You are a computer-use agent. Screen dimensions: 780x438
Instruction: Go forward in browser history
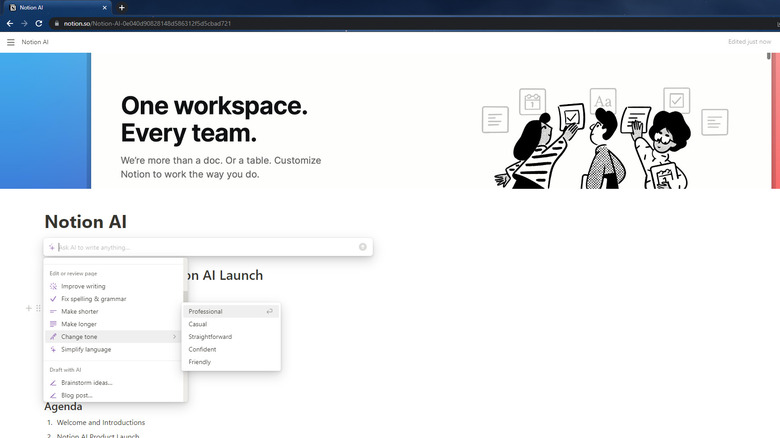[x=24, y=23]
